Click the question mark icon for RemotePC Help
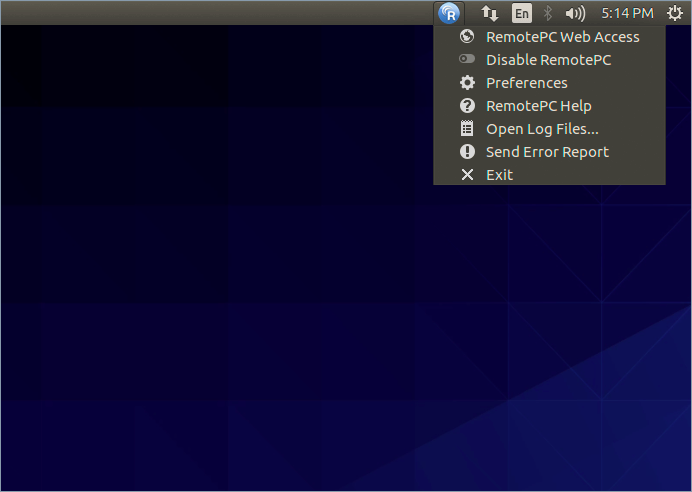 pos(467,106)
